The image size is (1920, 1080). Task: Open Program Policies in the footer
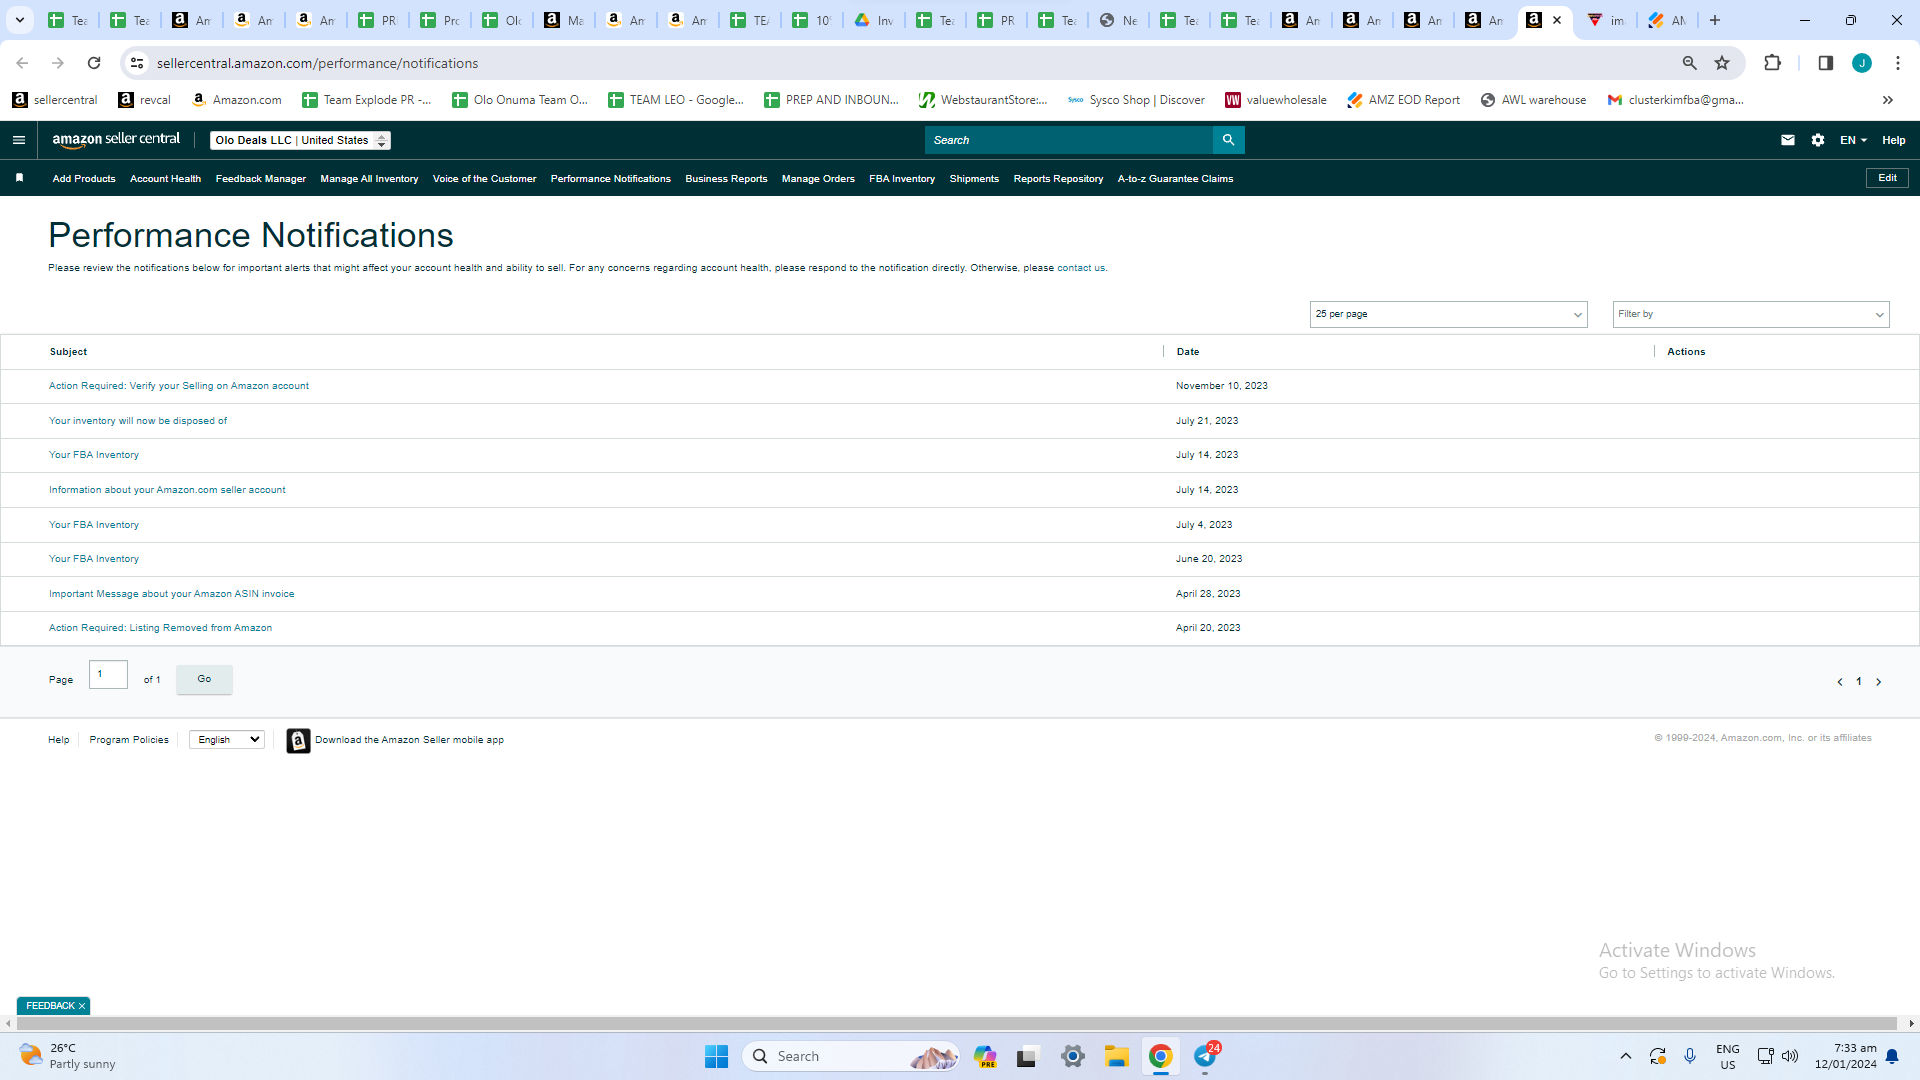coord(129,740)
